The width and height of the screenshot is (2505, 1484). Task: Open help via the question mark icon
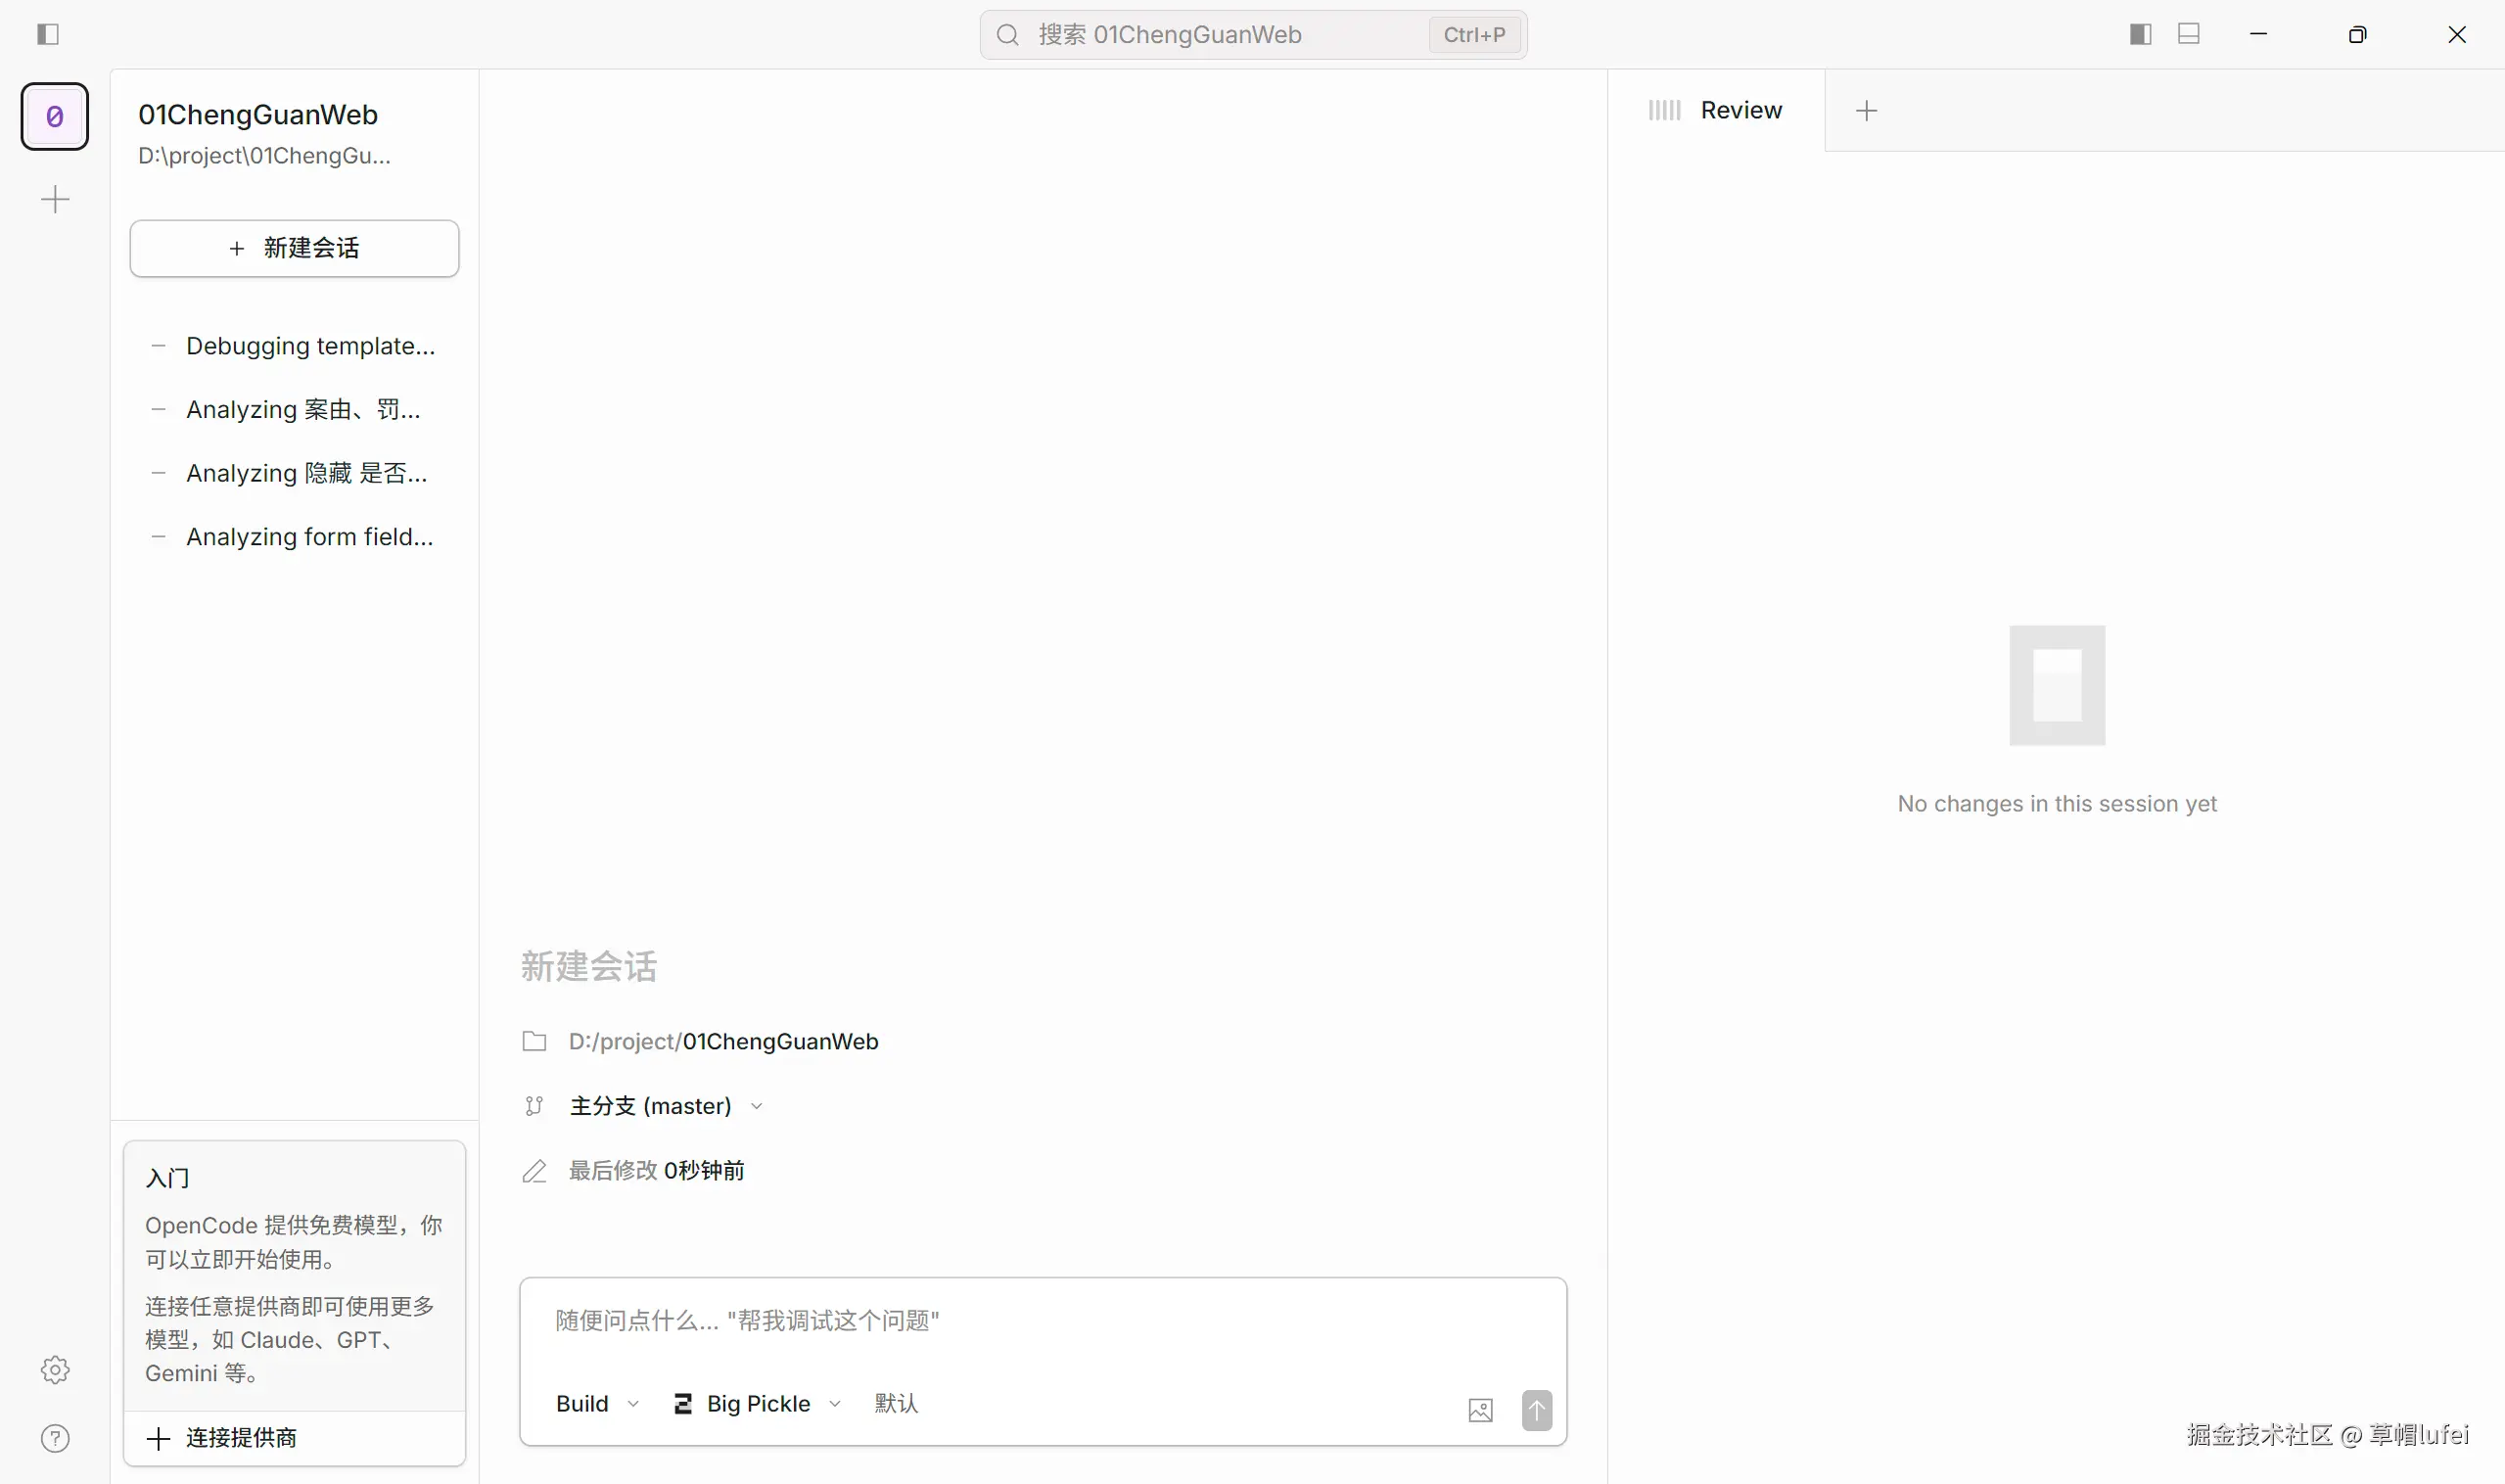point(55,1438)
